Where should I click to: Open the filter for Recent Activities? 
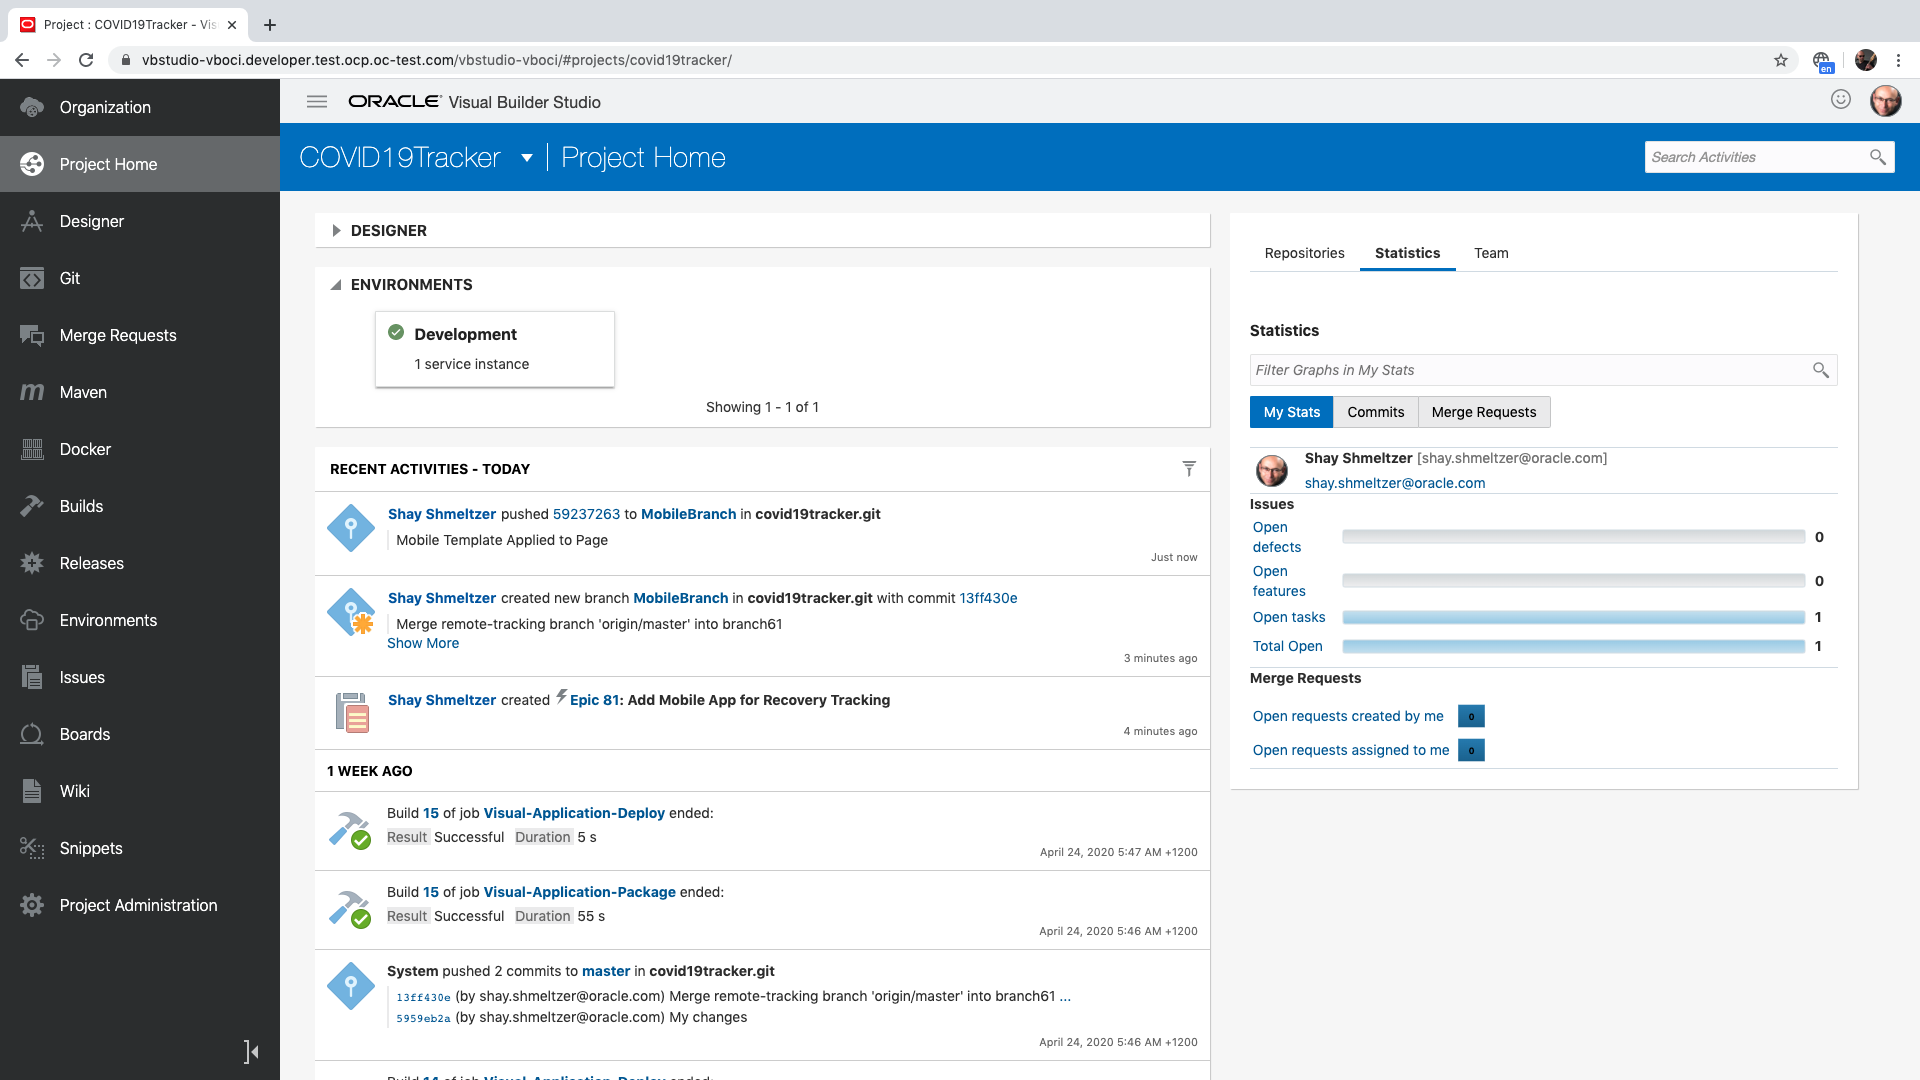(x=1188, y=468)
